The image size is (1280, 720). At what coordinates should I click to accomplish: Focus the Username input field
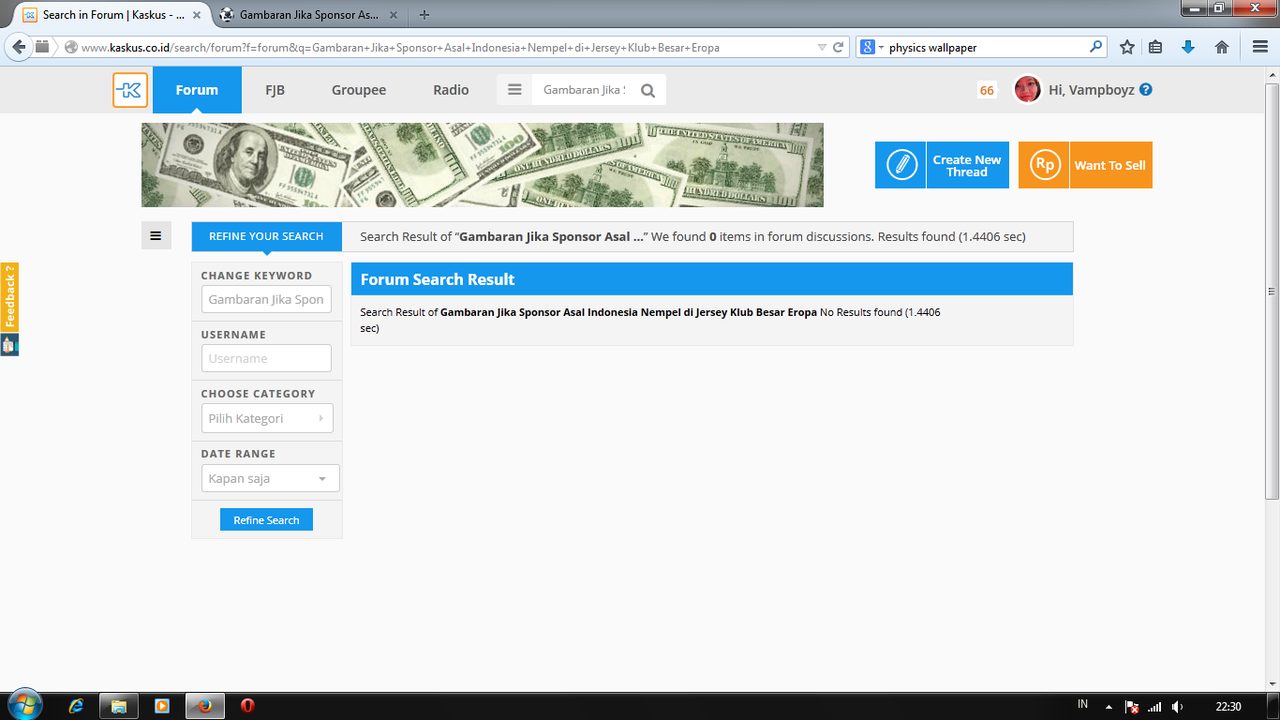click(266, 358)
